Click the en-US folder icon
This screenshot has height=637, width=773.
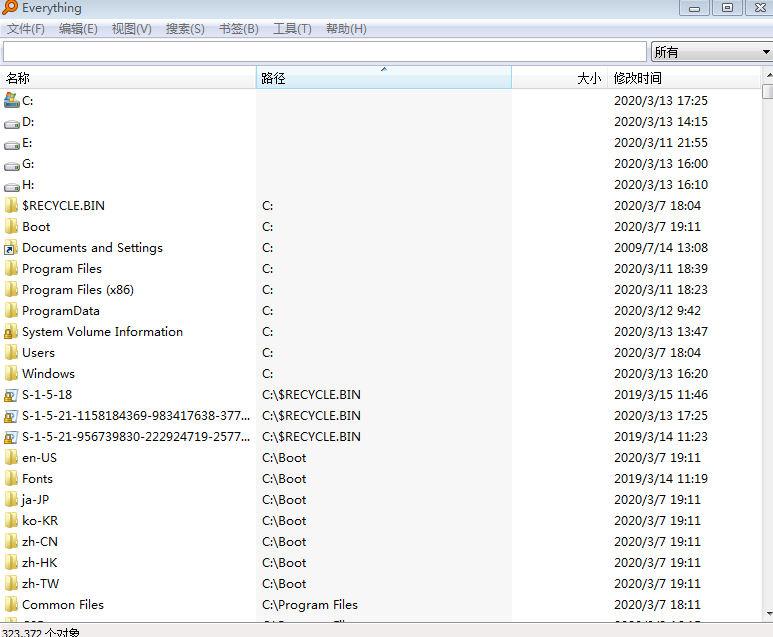[x=11, y=458]
